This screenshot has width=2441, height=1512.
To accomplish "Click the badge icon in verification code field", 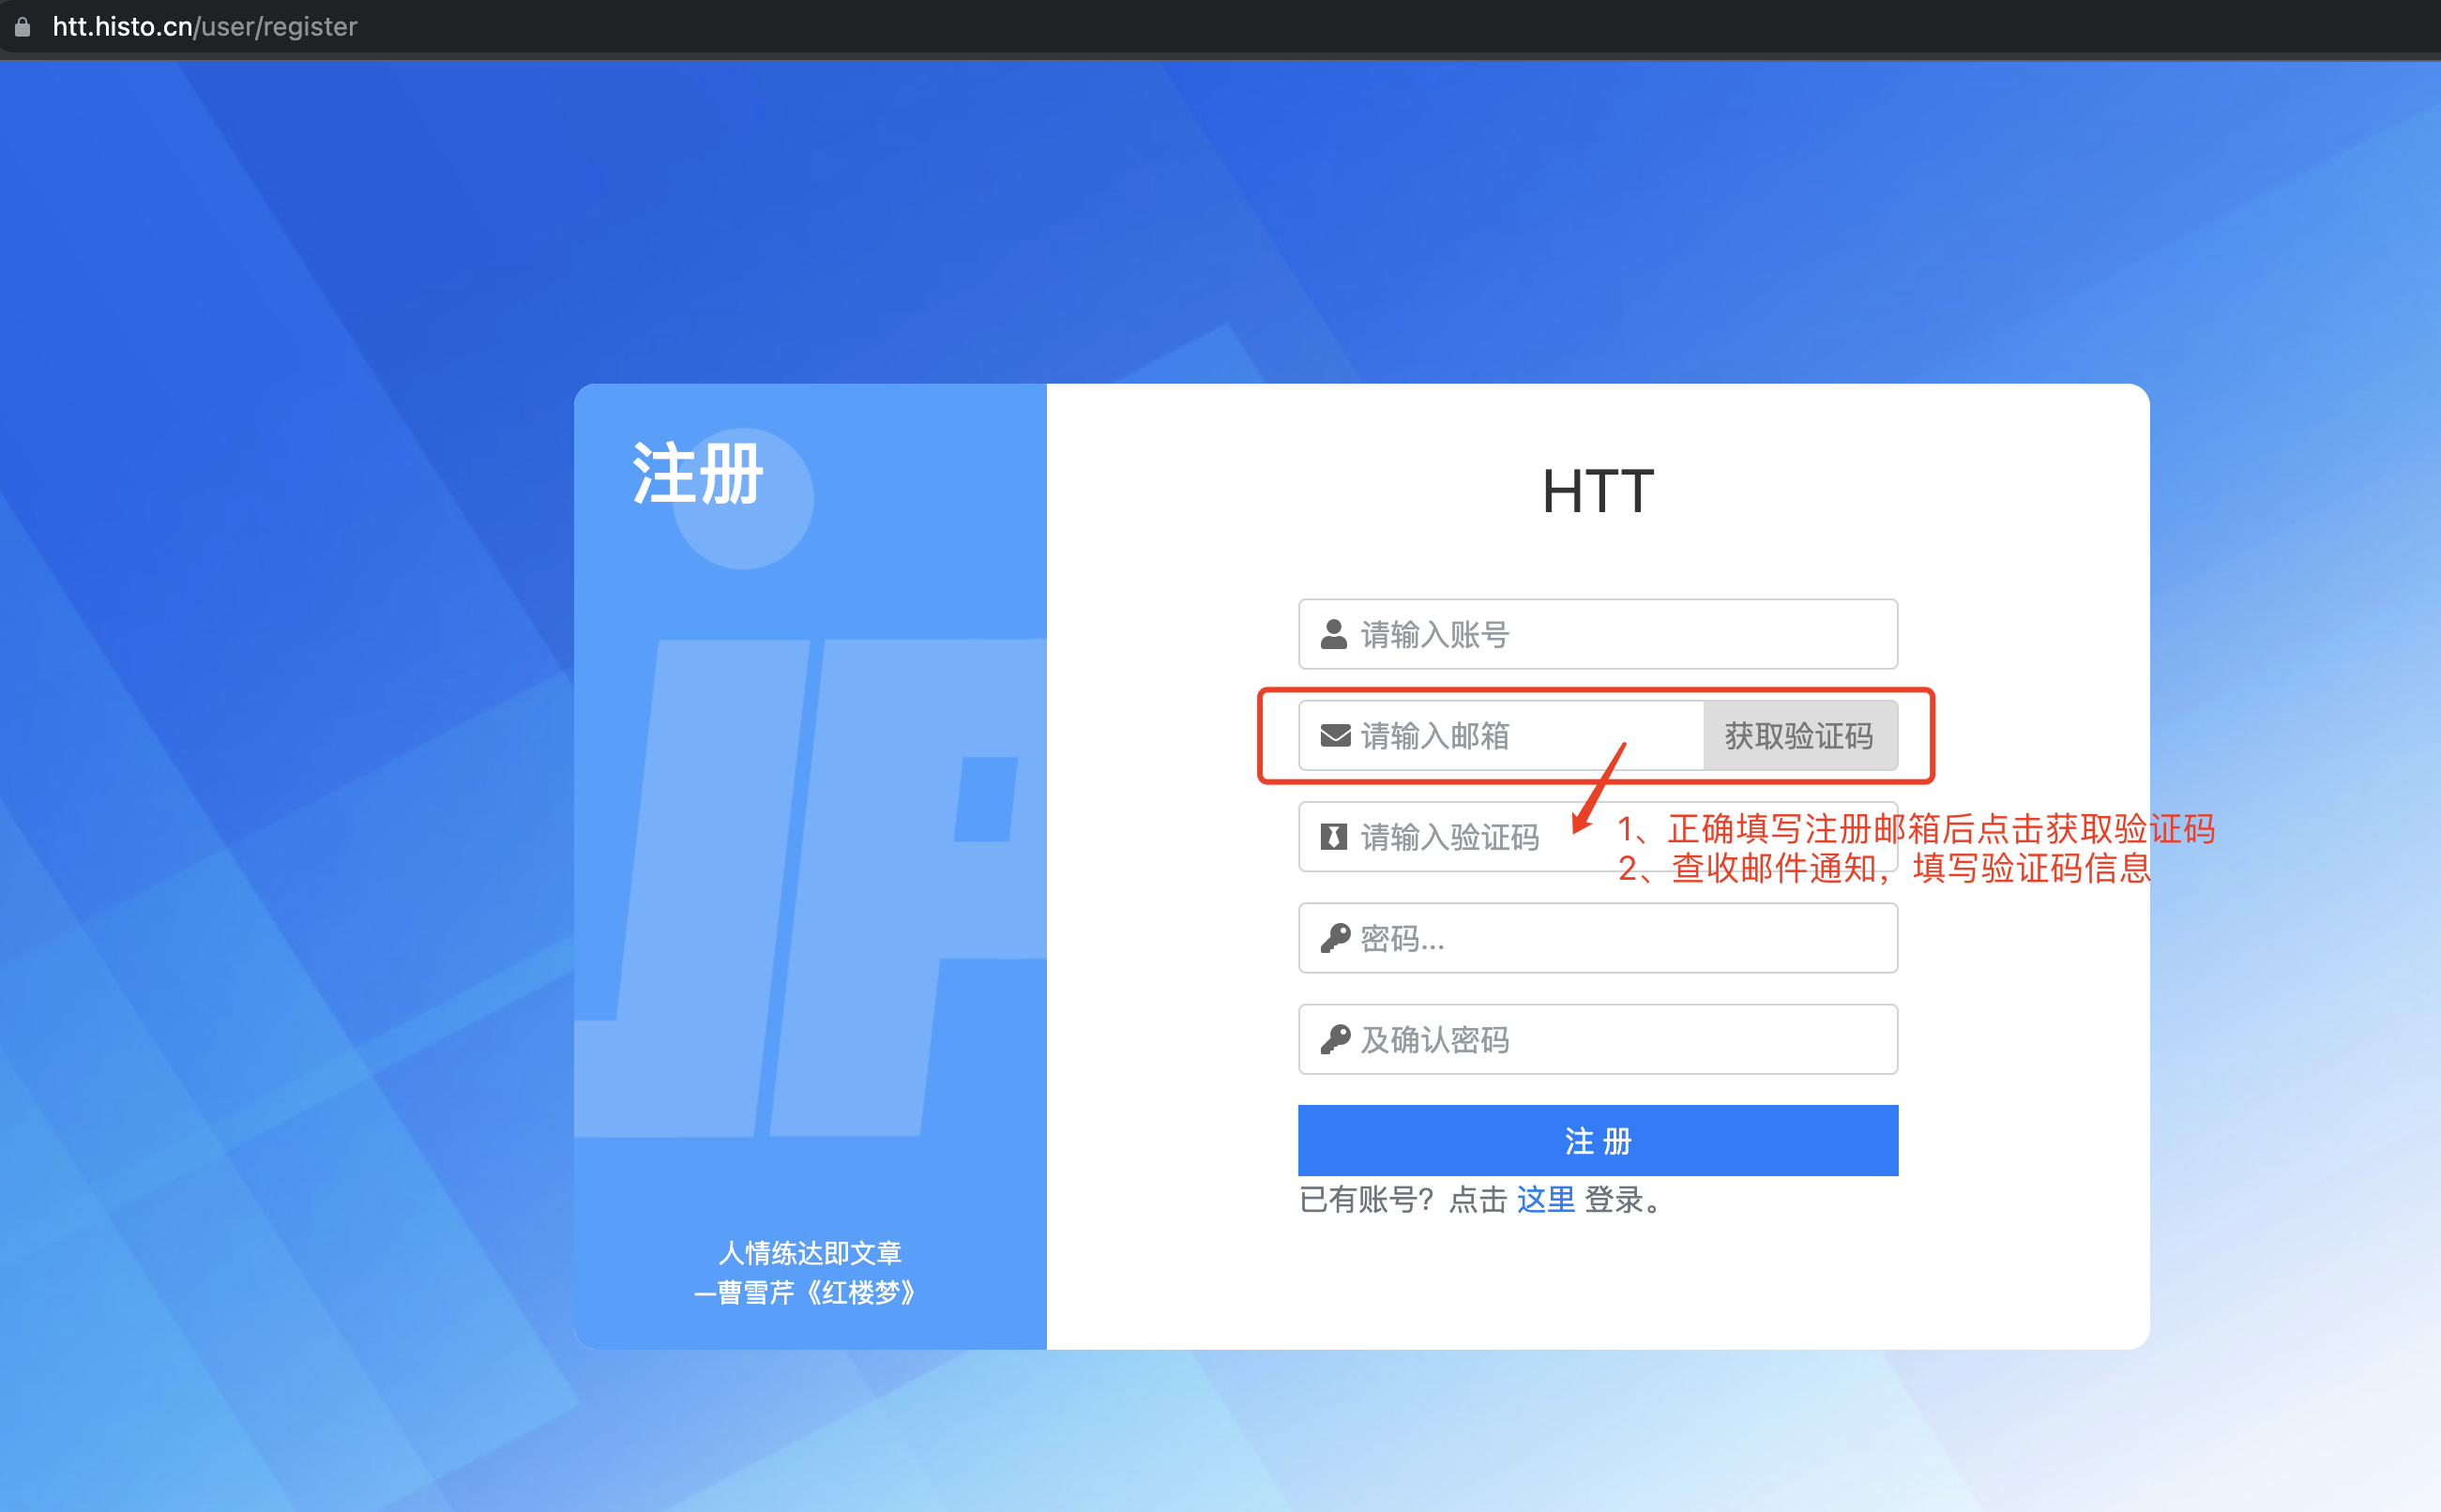I will click(x=1334, y=837).
